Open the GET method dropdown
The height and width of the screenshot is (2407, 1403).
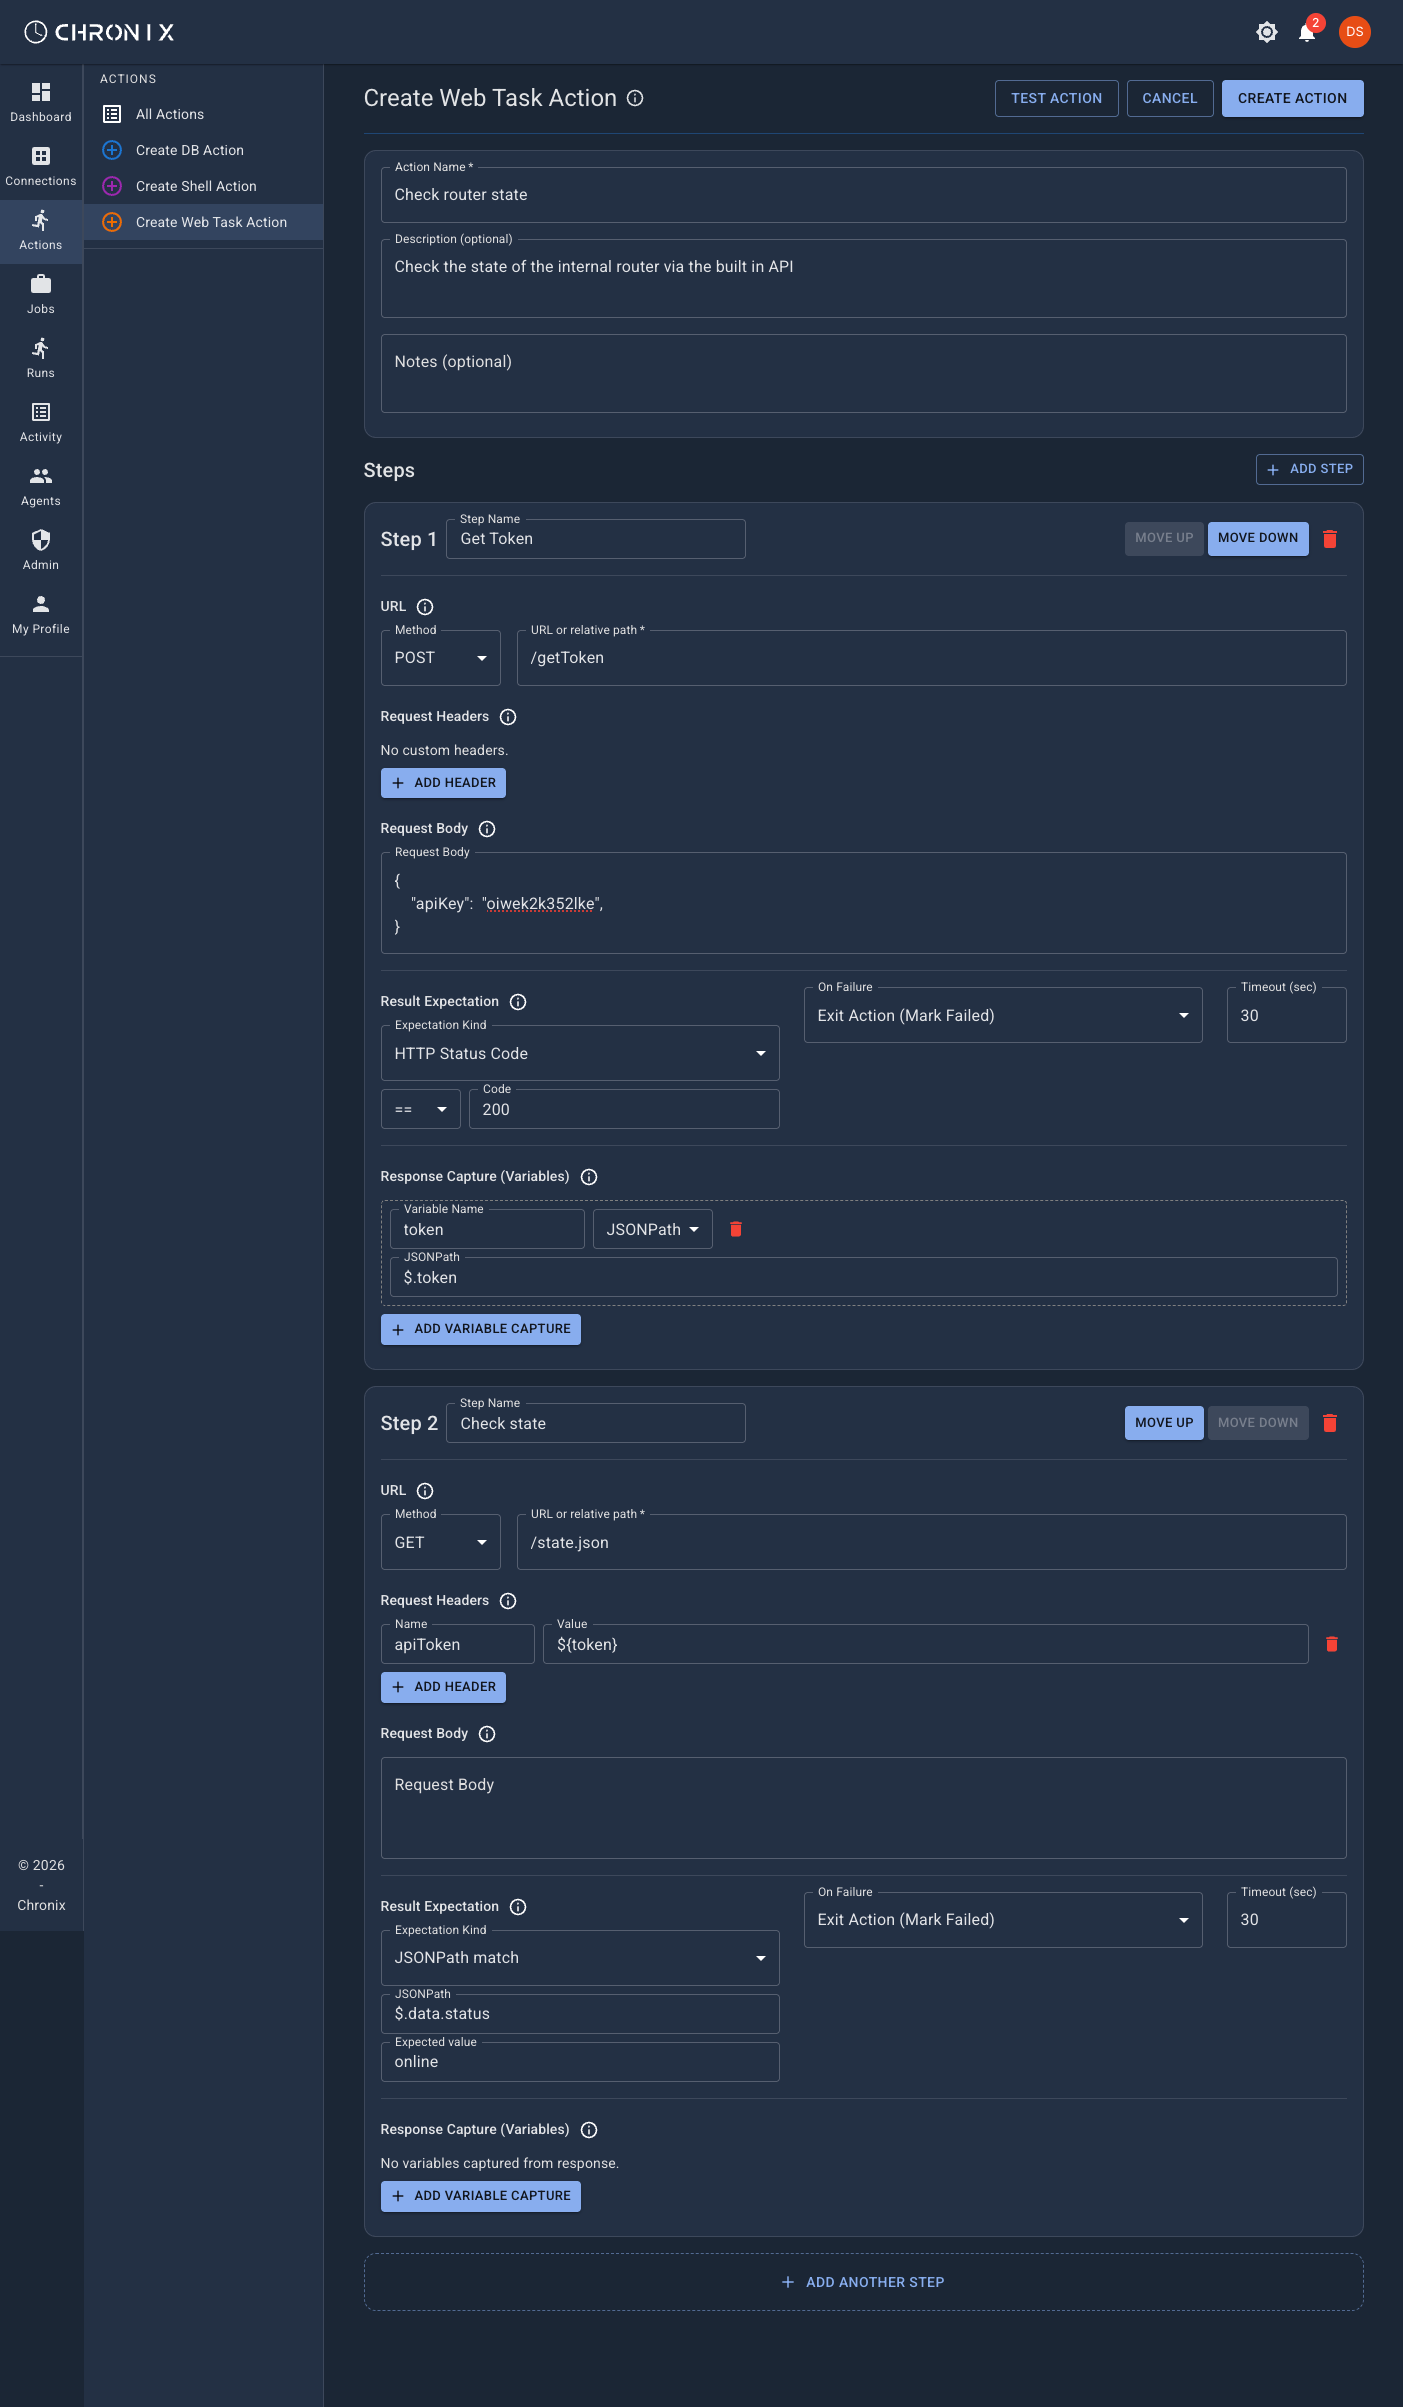[x=440, y=1542]
